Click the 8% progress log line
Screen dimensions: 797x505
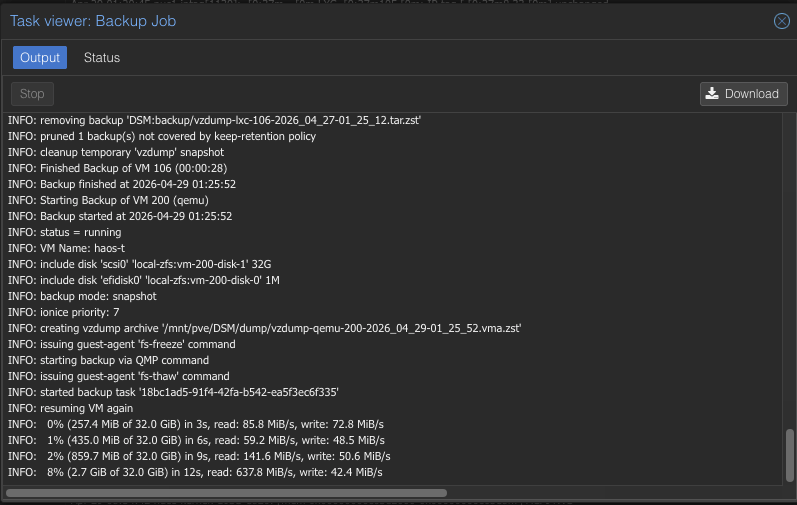[195, 472]
